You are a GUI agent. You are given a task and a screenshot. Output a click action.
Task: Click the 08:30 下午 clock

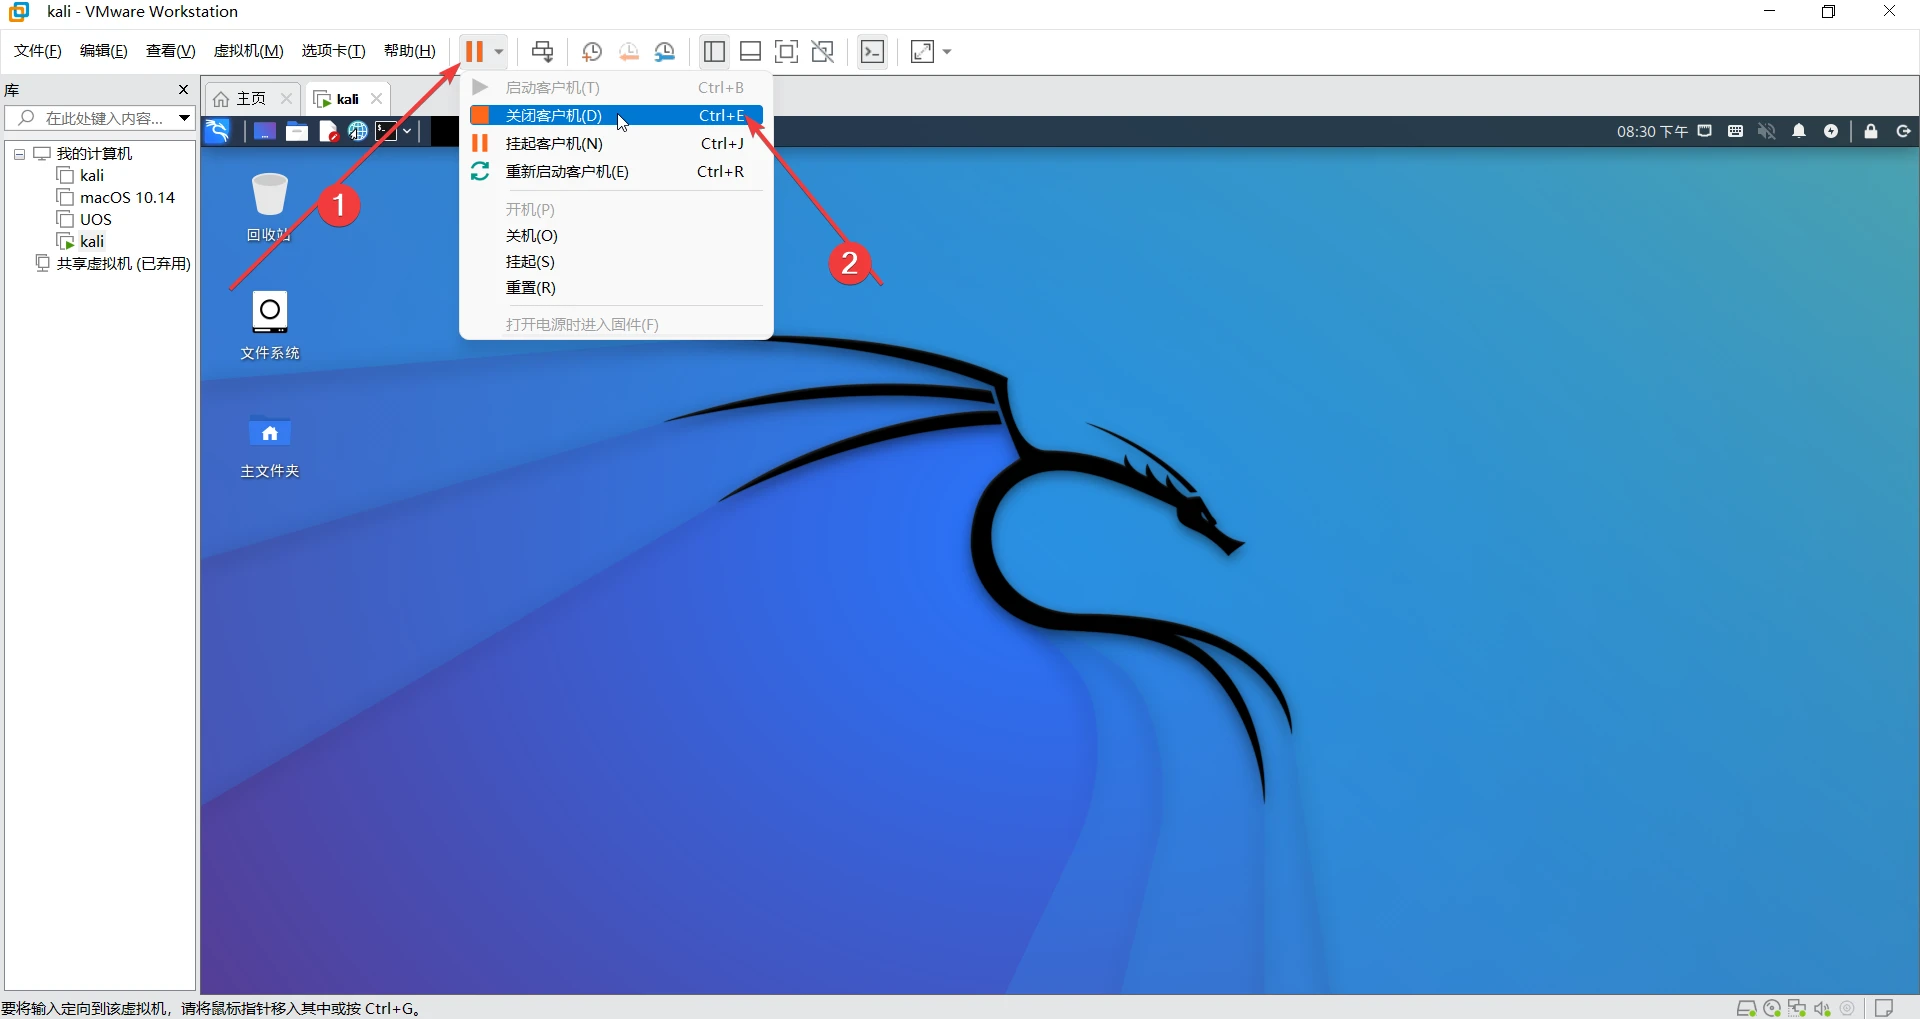pos(1652,131)
